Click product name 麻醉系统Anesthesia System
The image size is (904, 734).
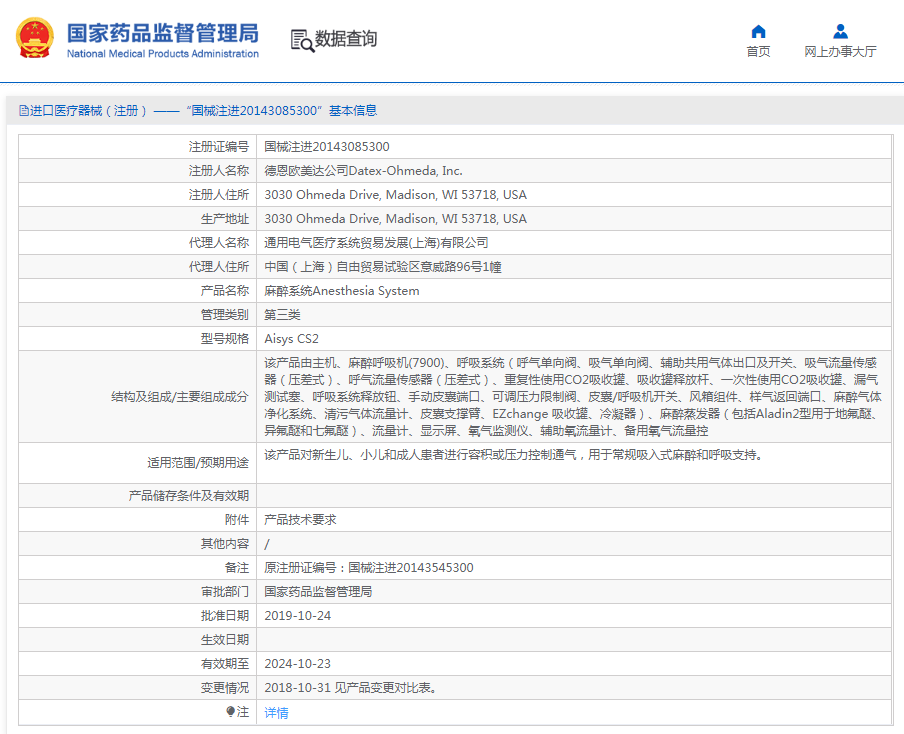coord(341,291)
